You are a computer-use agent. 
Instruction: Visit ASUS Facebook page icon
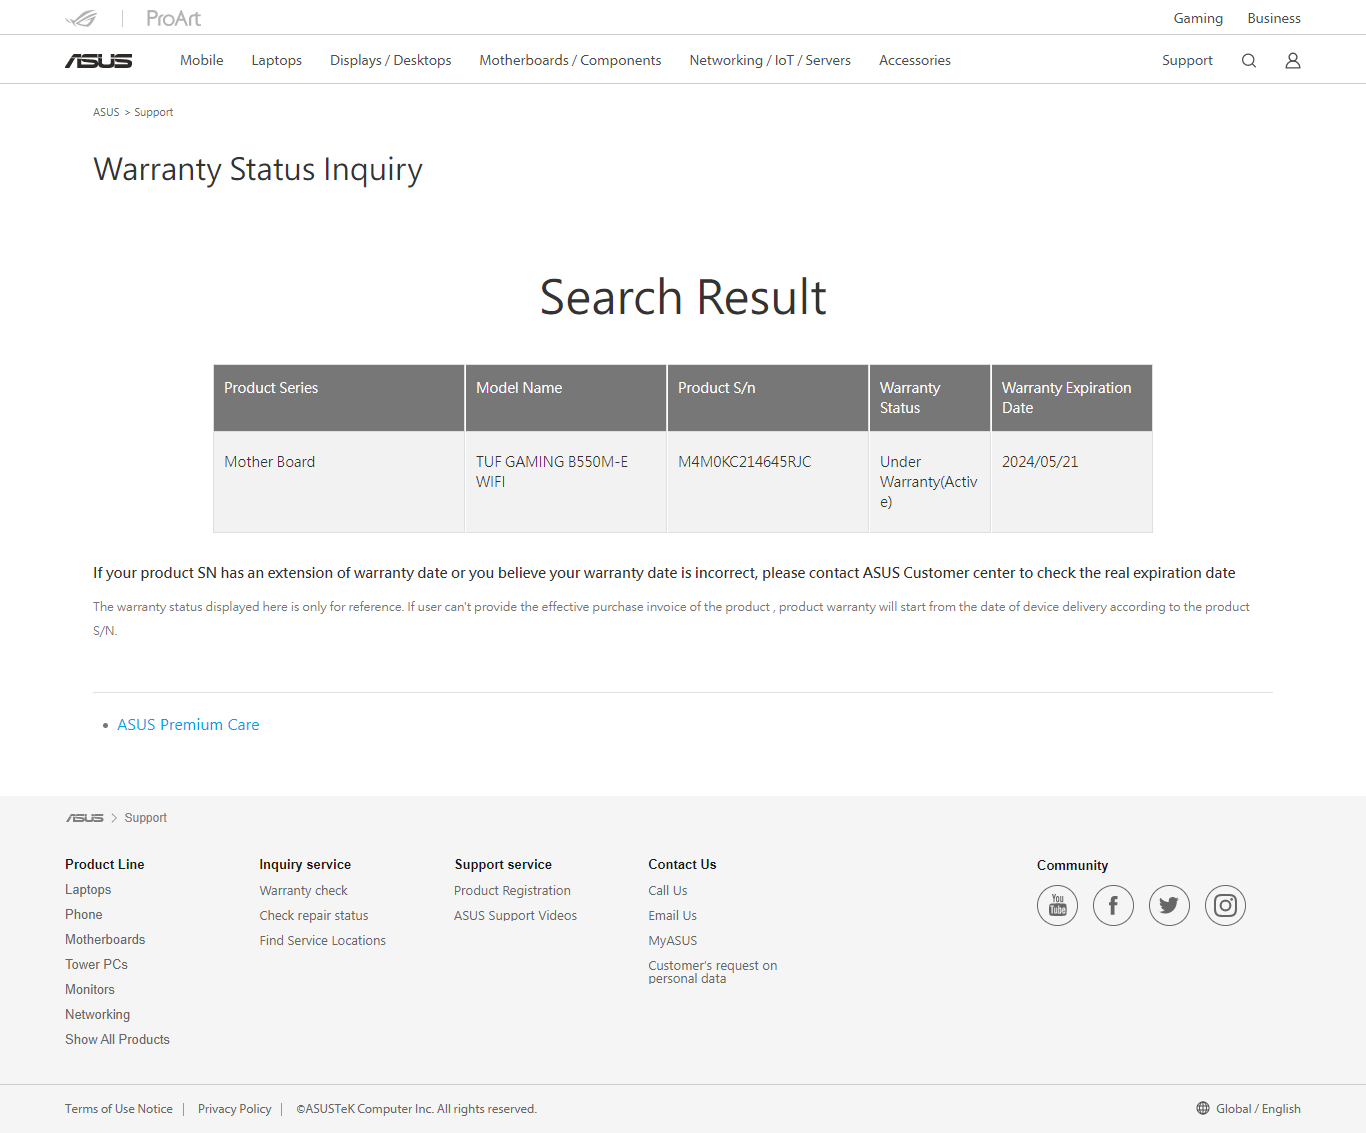1114,906
